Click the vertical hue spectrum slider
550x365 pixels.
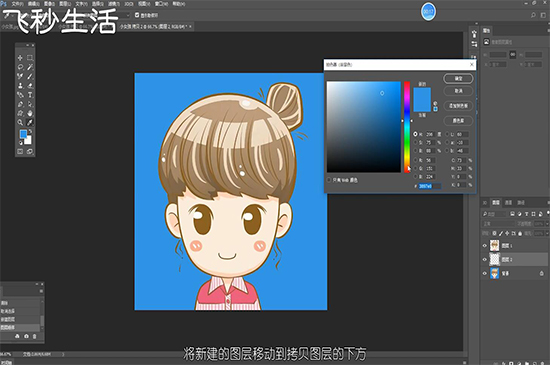click(407, 127)
